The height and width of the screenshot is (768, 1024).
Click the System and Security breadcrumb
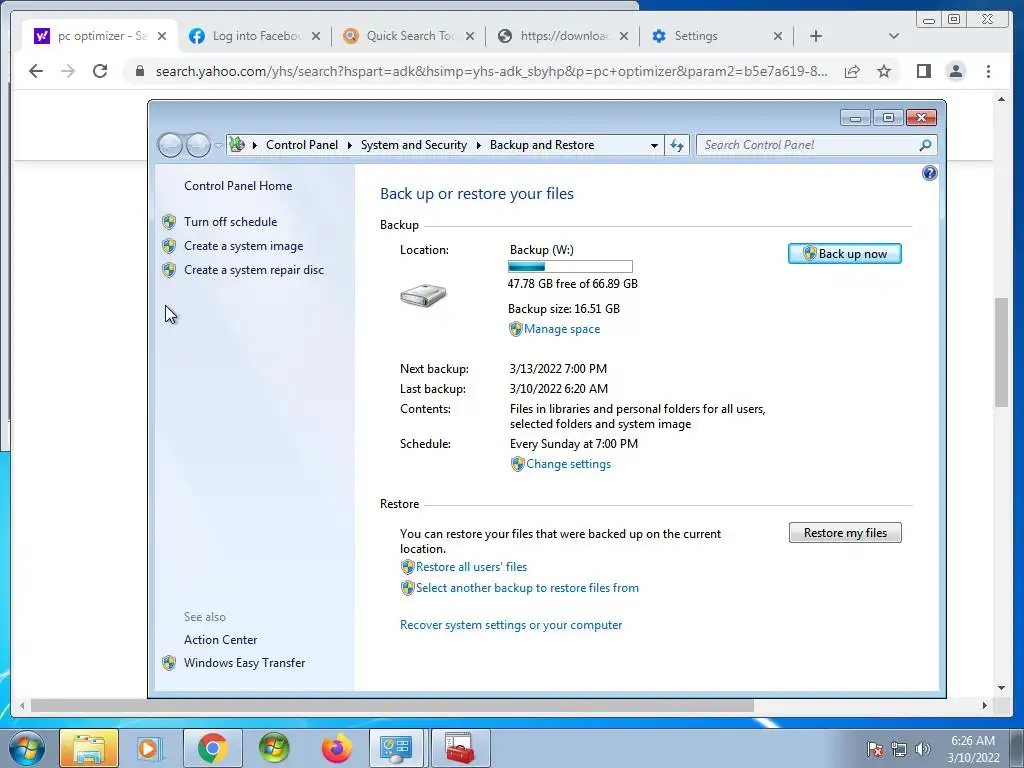click(x=414, y=145)
